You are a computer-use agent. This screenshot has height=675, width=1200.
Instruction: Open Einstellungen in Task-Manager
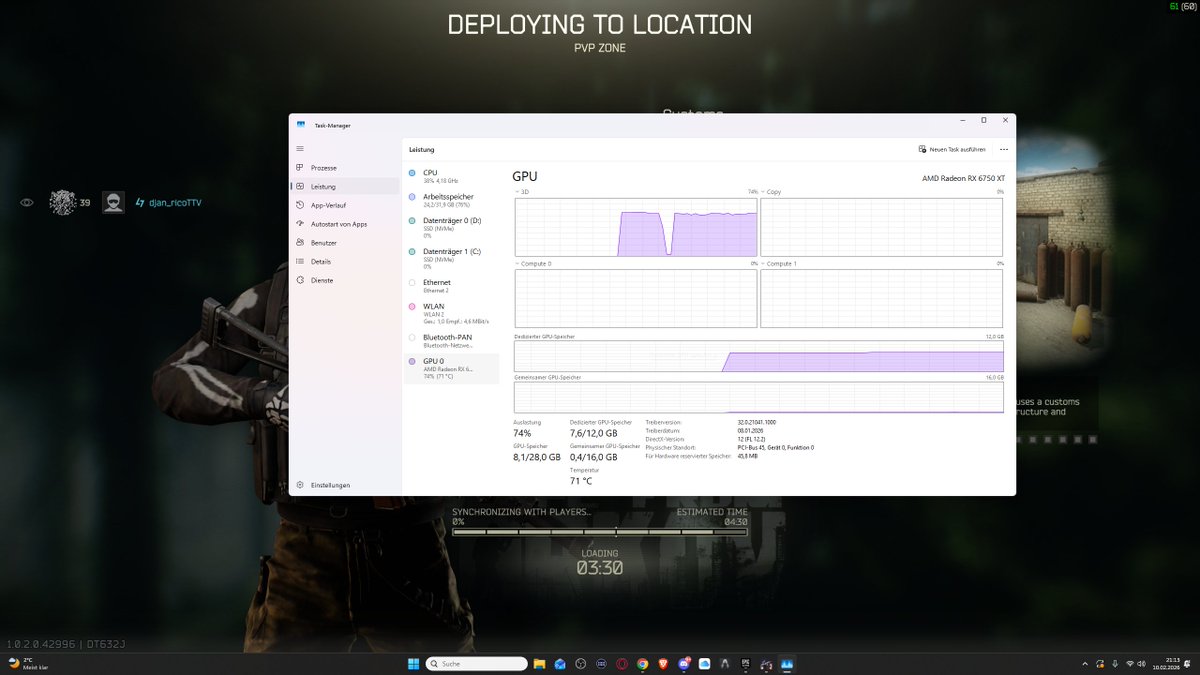tap(344, 485)
